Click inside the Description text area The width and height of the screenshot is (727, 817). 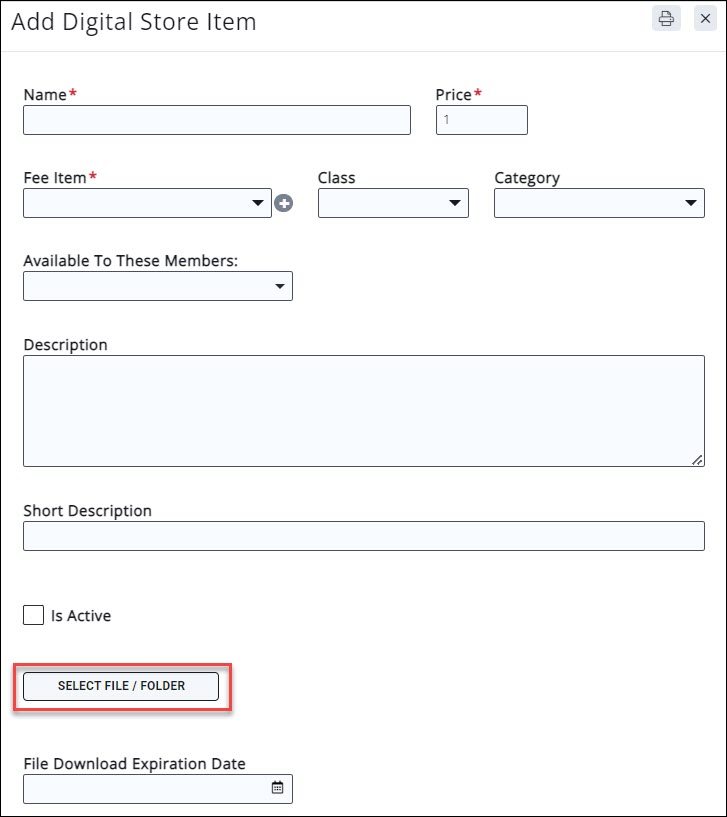364,410
